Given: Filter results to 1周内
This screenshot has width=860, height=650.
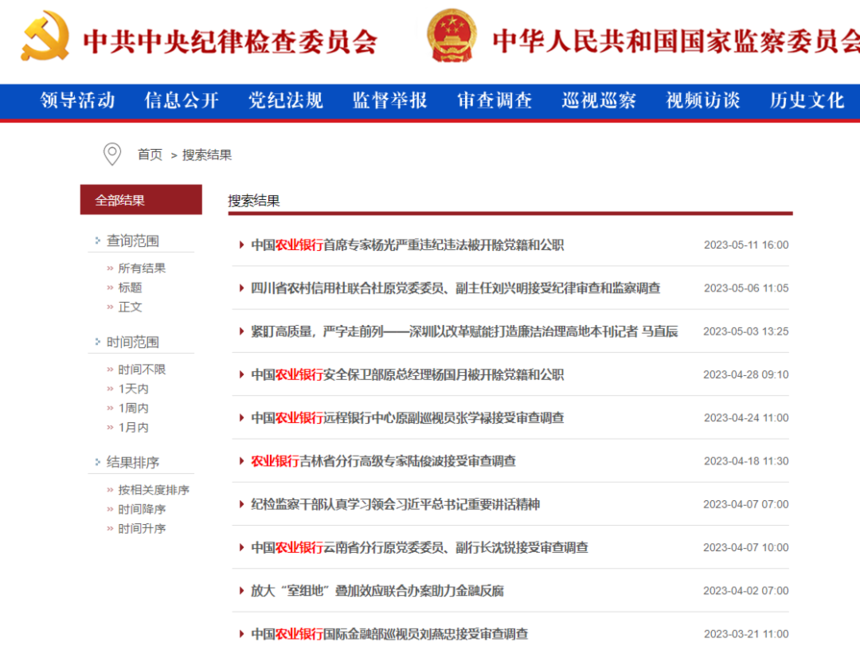Looking at the screenshot, I should click(x=133, y=408).
